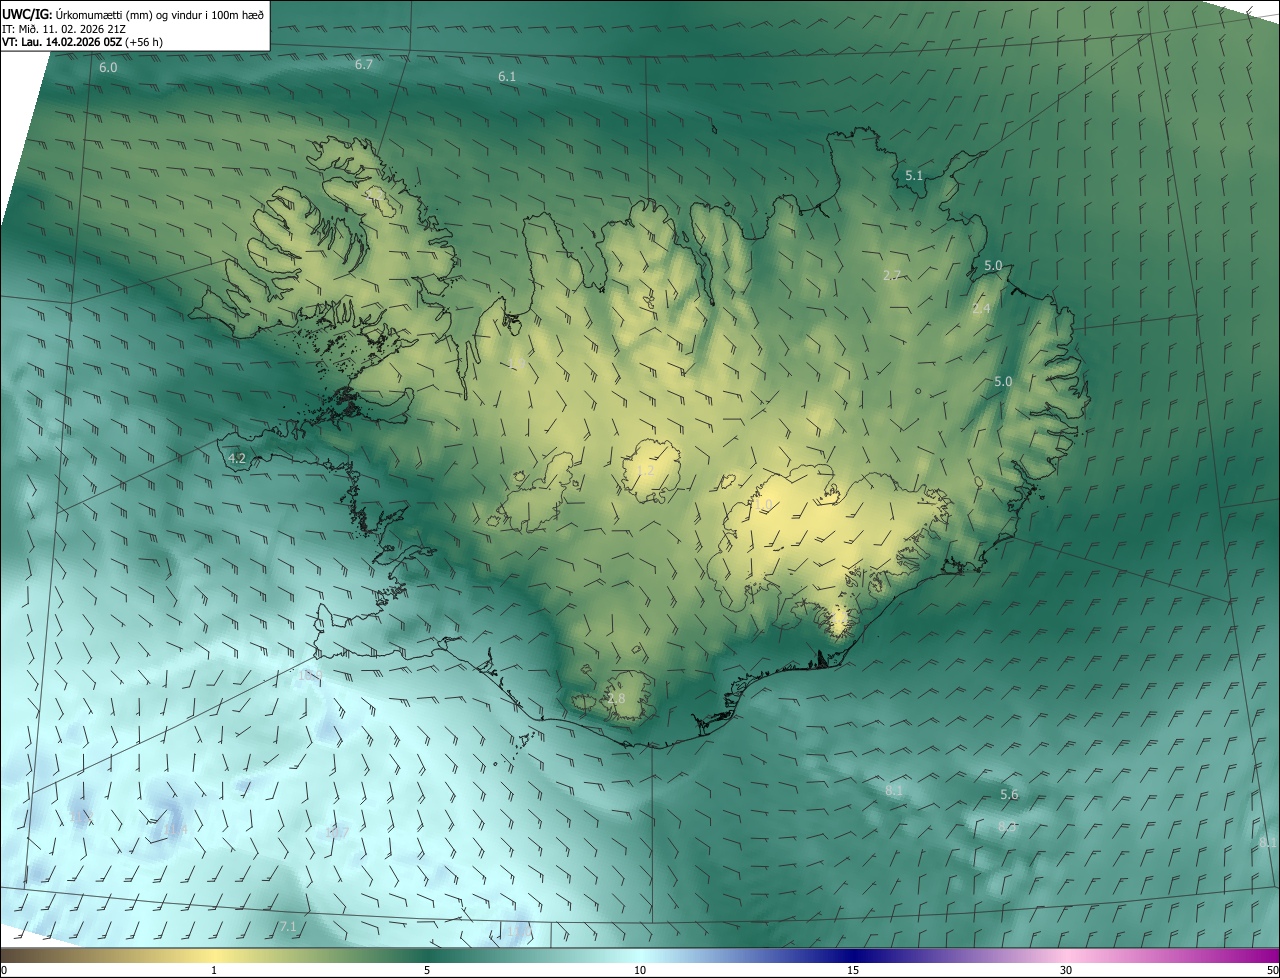Click the 6.7 value label
This screenshot has height=978, width=1280.
point(364,64)
